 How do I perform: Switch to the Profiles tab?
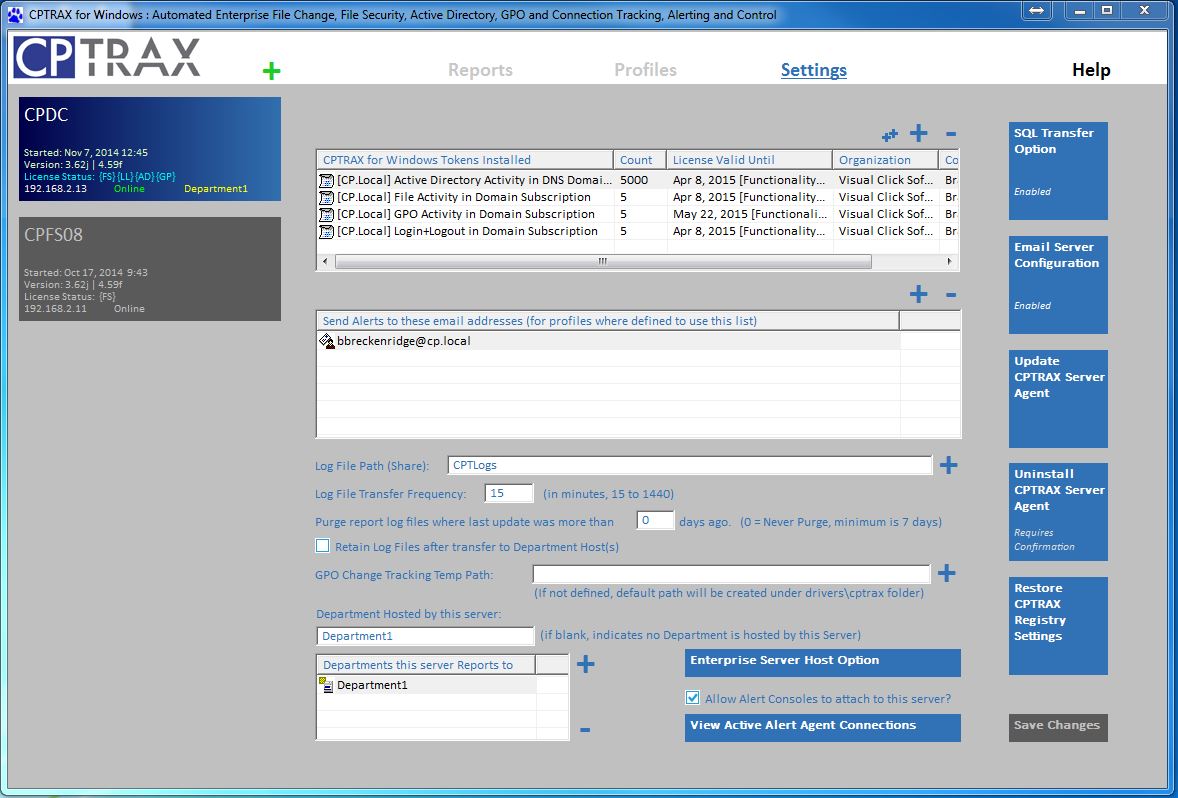click(x=645, y=70)
